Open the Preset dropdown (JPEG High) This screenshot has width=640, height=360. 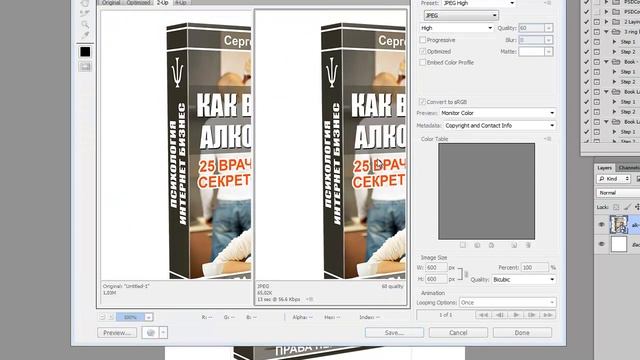coord(479,3)
